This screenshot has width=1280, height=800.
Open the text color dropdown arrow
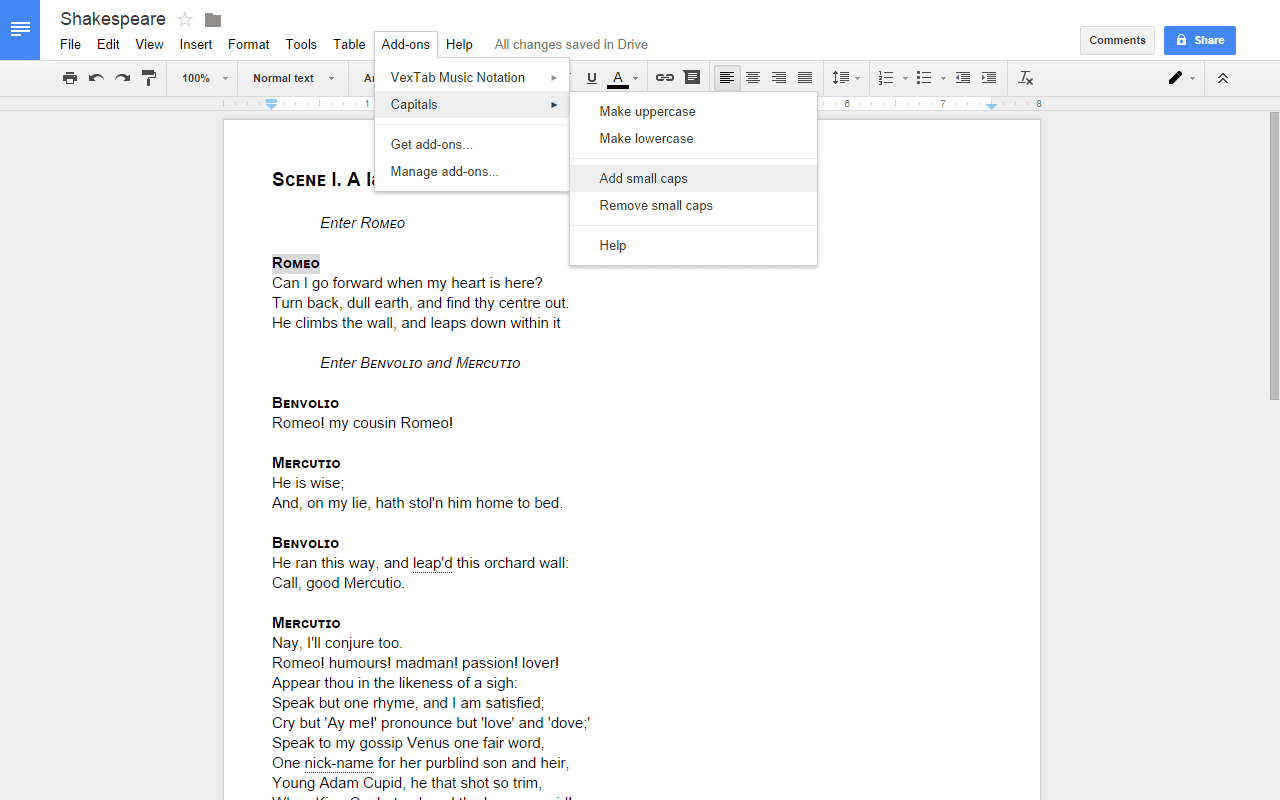[x=635, y=78]
